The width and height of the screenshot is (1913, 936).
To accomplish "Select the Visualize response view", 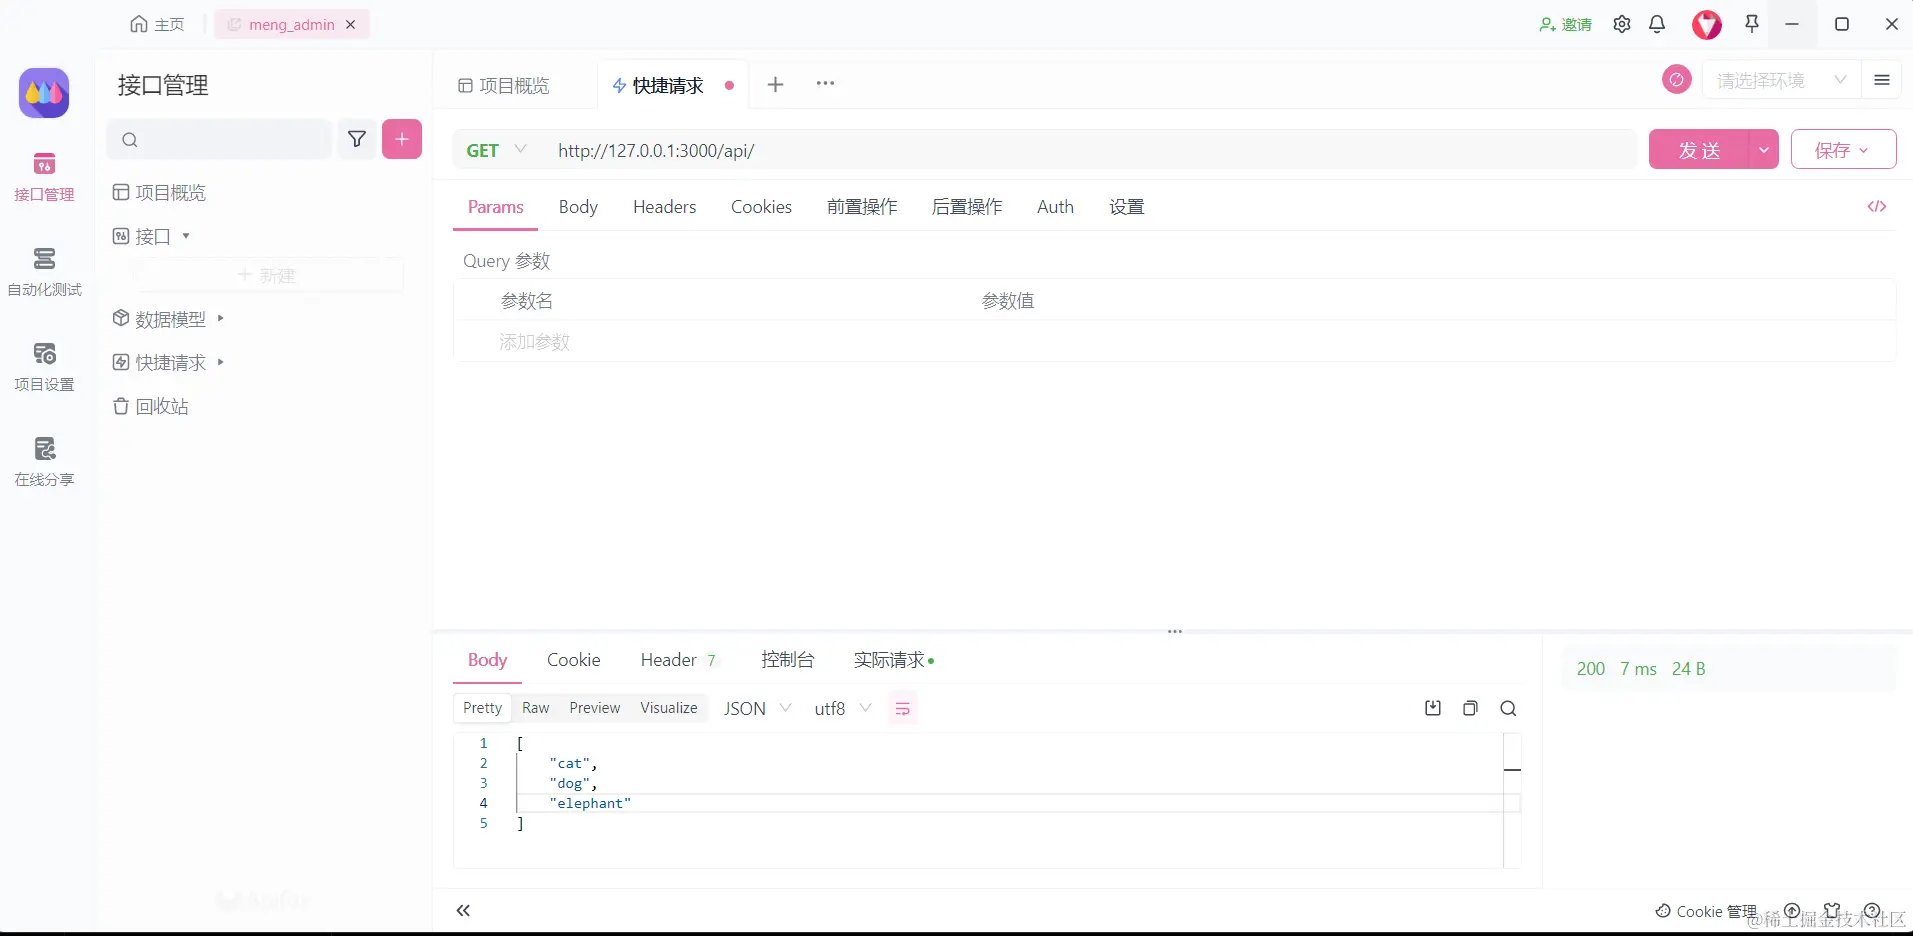I will tap(669, 708).
